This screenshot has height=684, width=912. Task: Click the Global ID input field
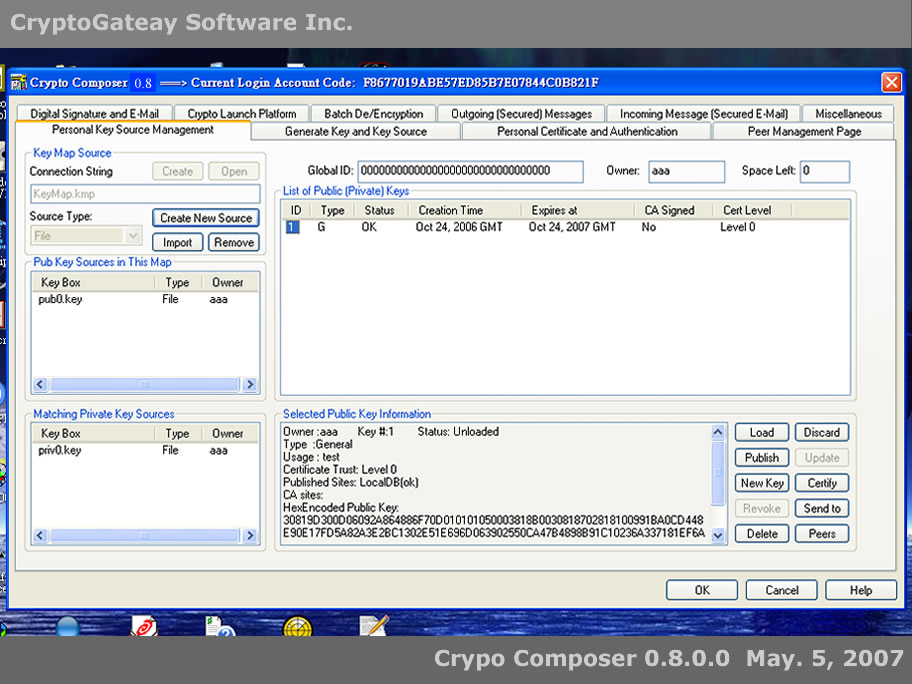coord(470,171)
